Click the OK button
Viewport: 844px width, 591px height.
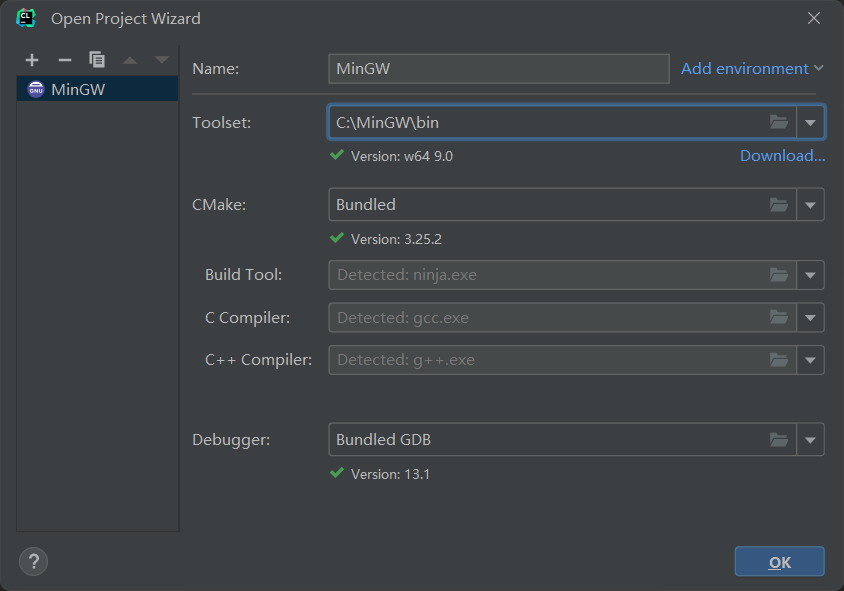pyautogui.click(x=779, y=562)
